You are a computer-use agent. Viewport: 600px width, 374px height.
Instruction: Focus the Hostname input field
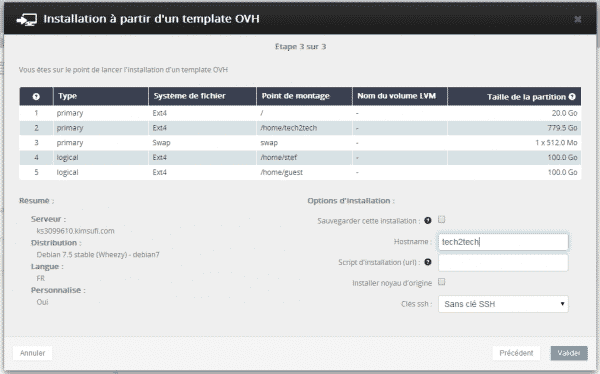pos(503,242)
